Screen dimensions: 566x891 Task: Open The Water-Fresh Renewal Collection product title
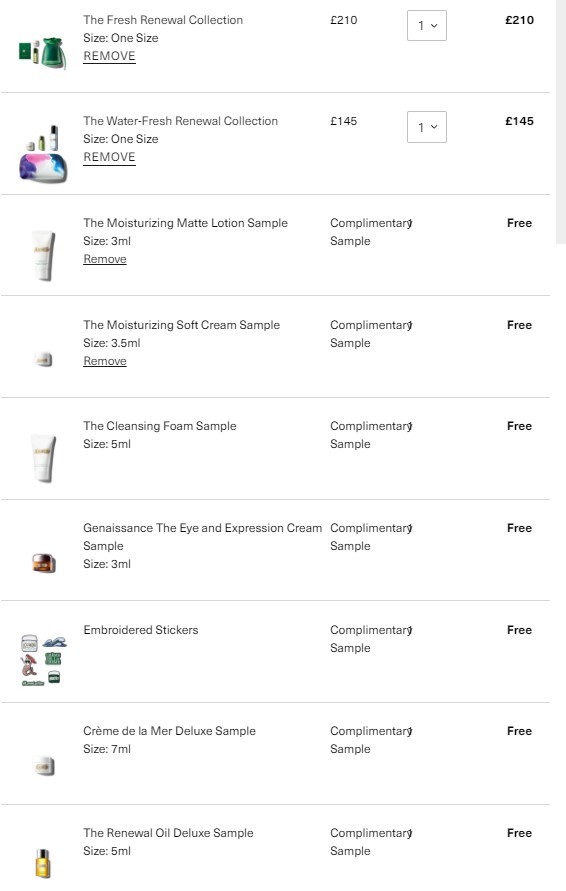180,121
